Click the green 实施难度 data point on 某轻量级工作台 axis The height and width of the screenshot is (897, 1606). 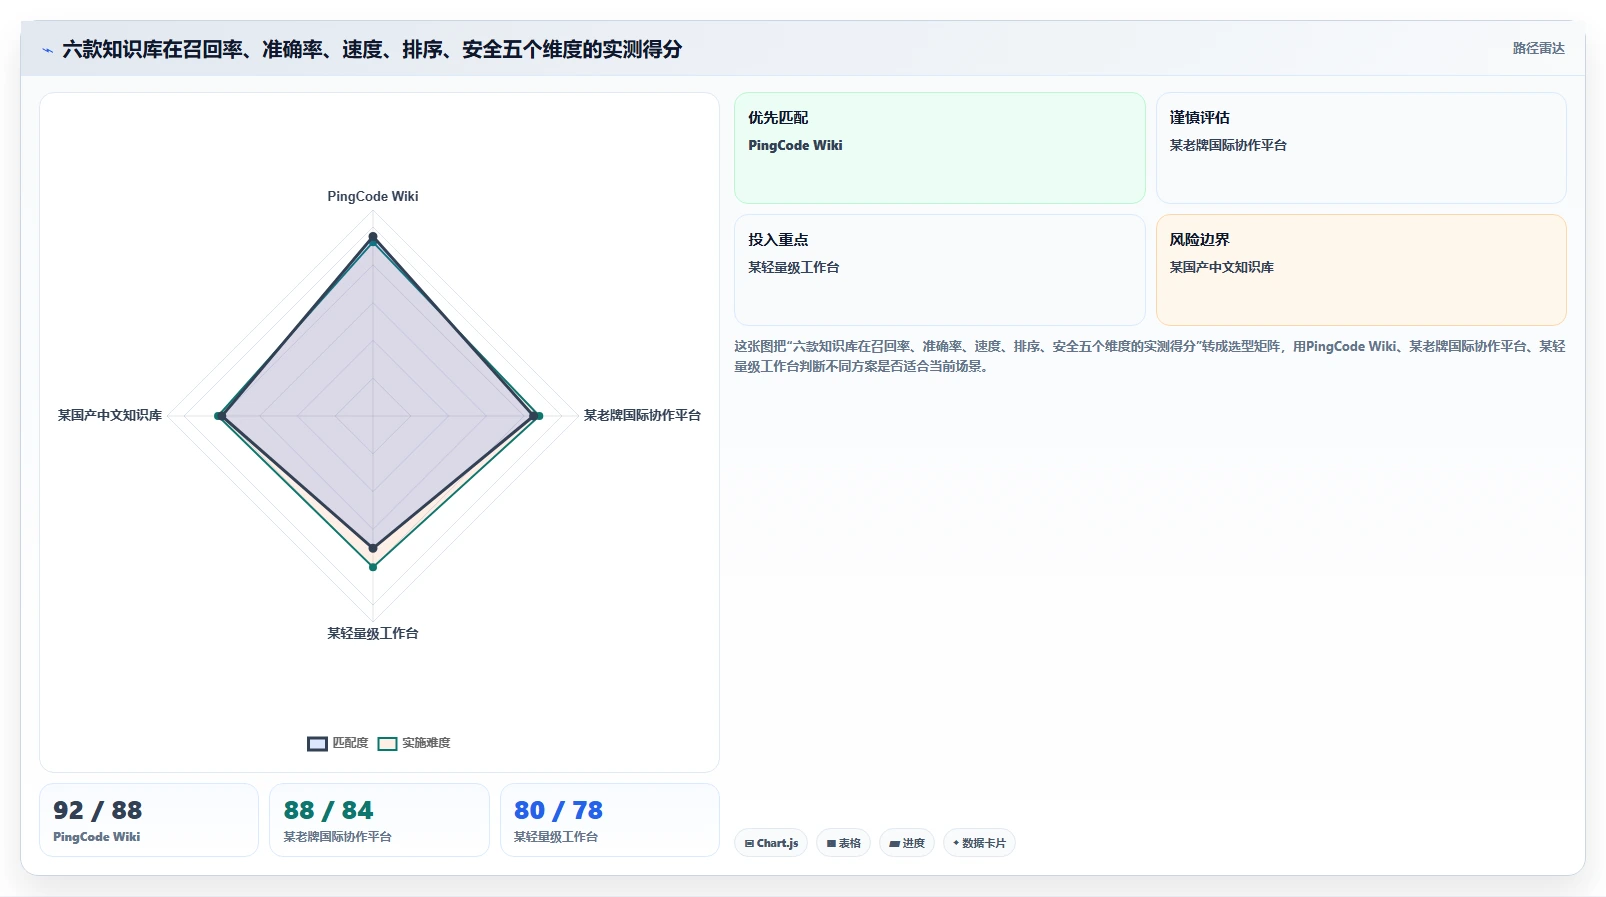(x=373, y=567)
